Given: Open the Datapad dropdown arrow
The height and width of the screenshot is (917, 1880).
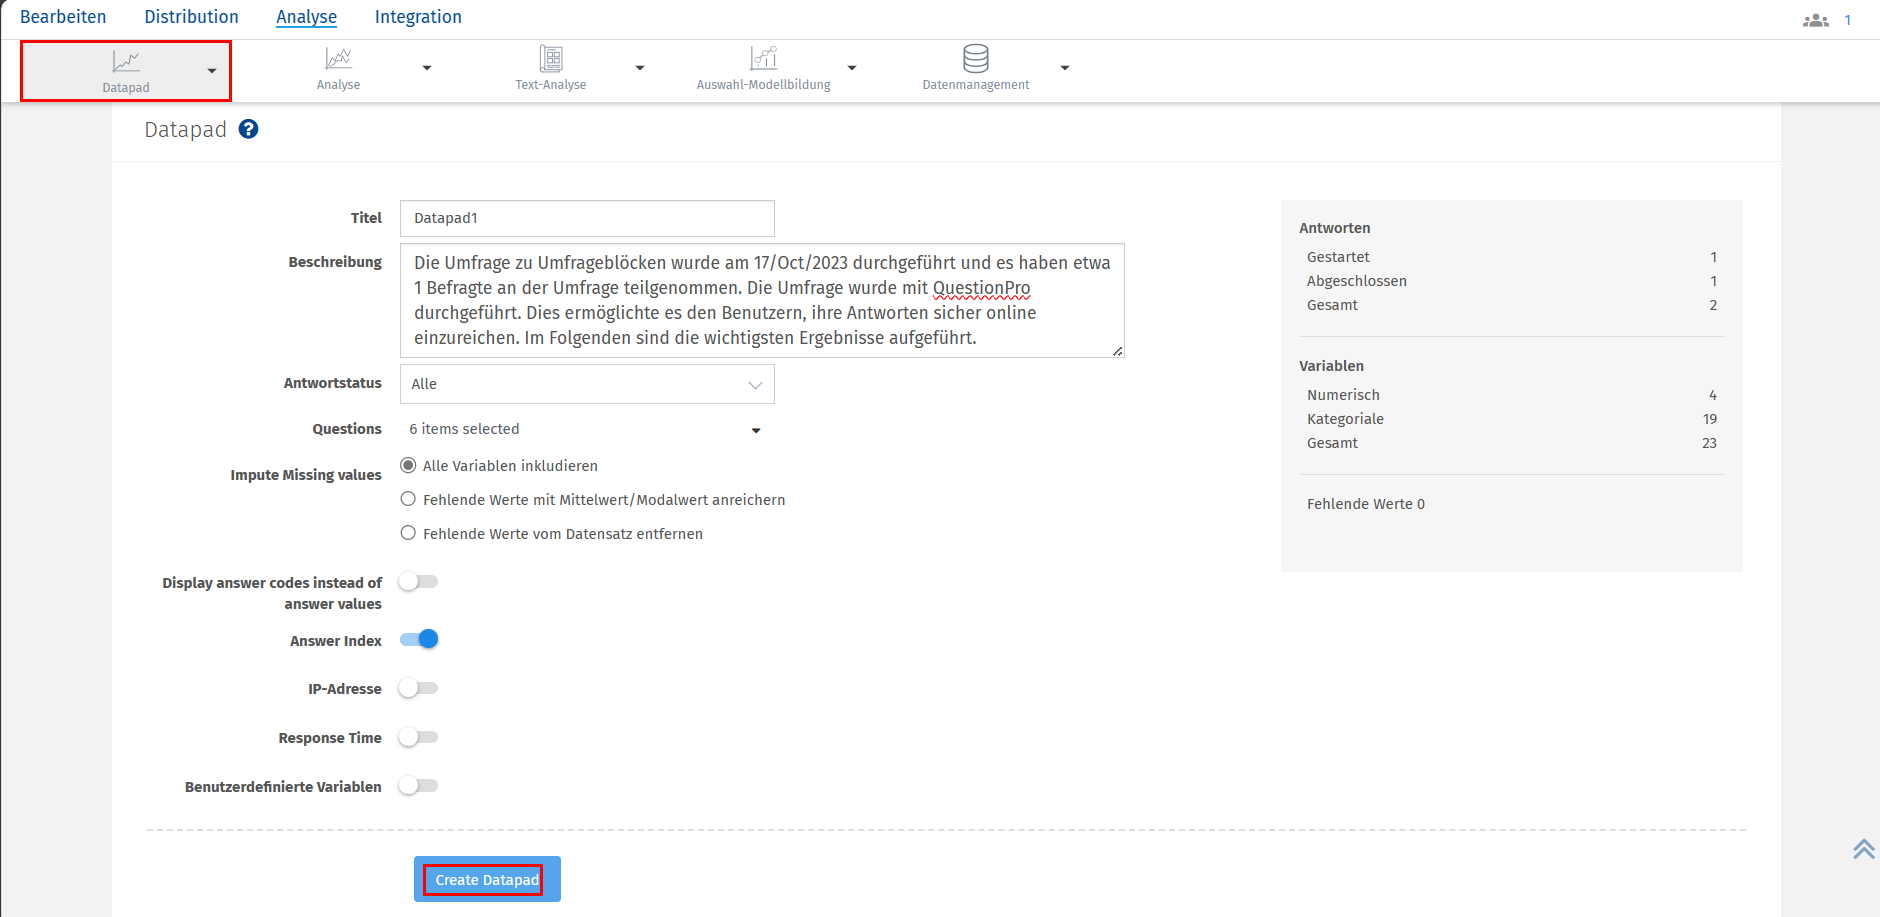Looking at the screenshot, I should (211, 71).
